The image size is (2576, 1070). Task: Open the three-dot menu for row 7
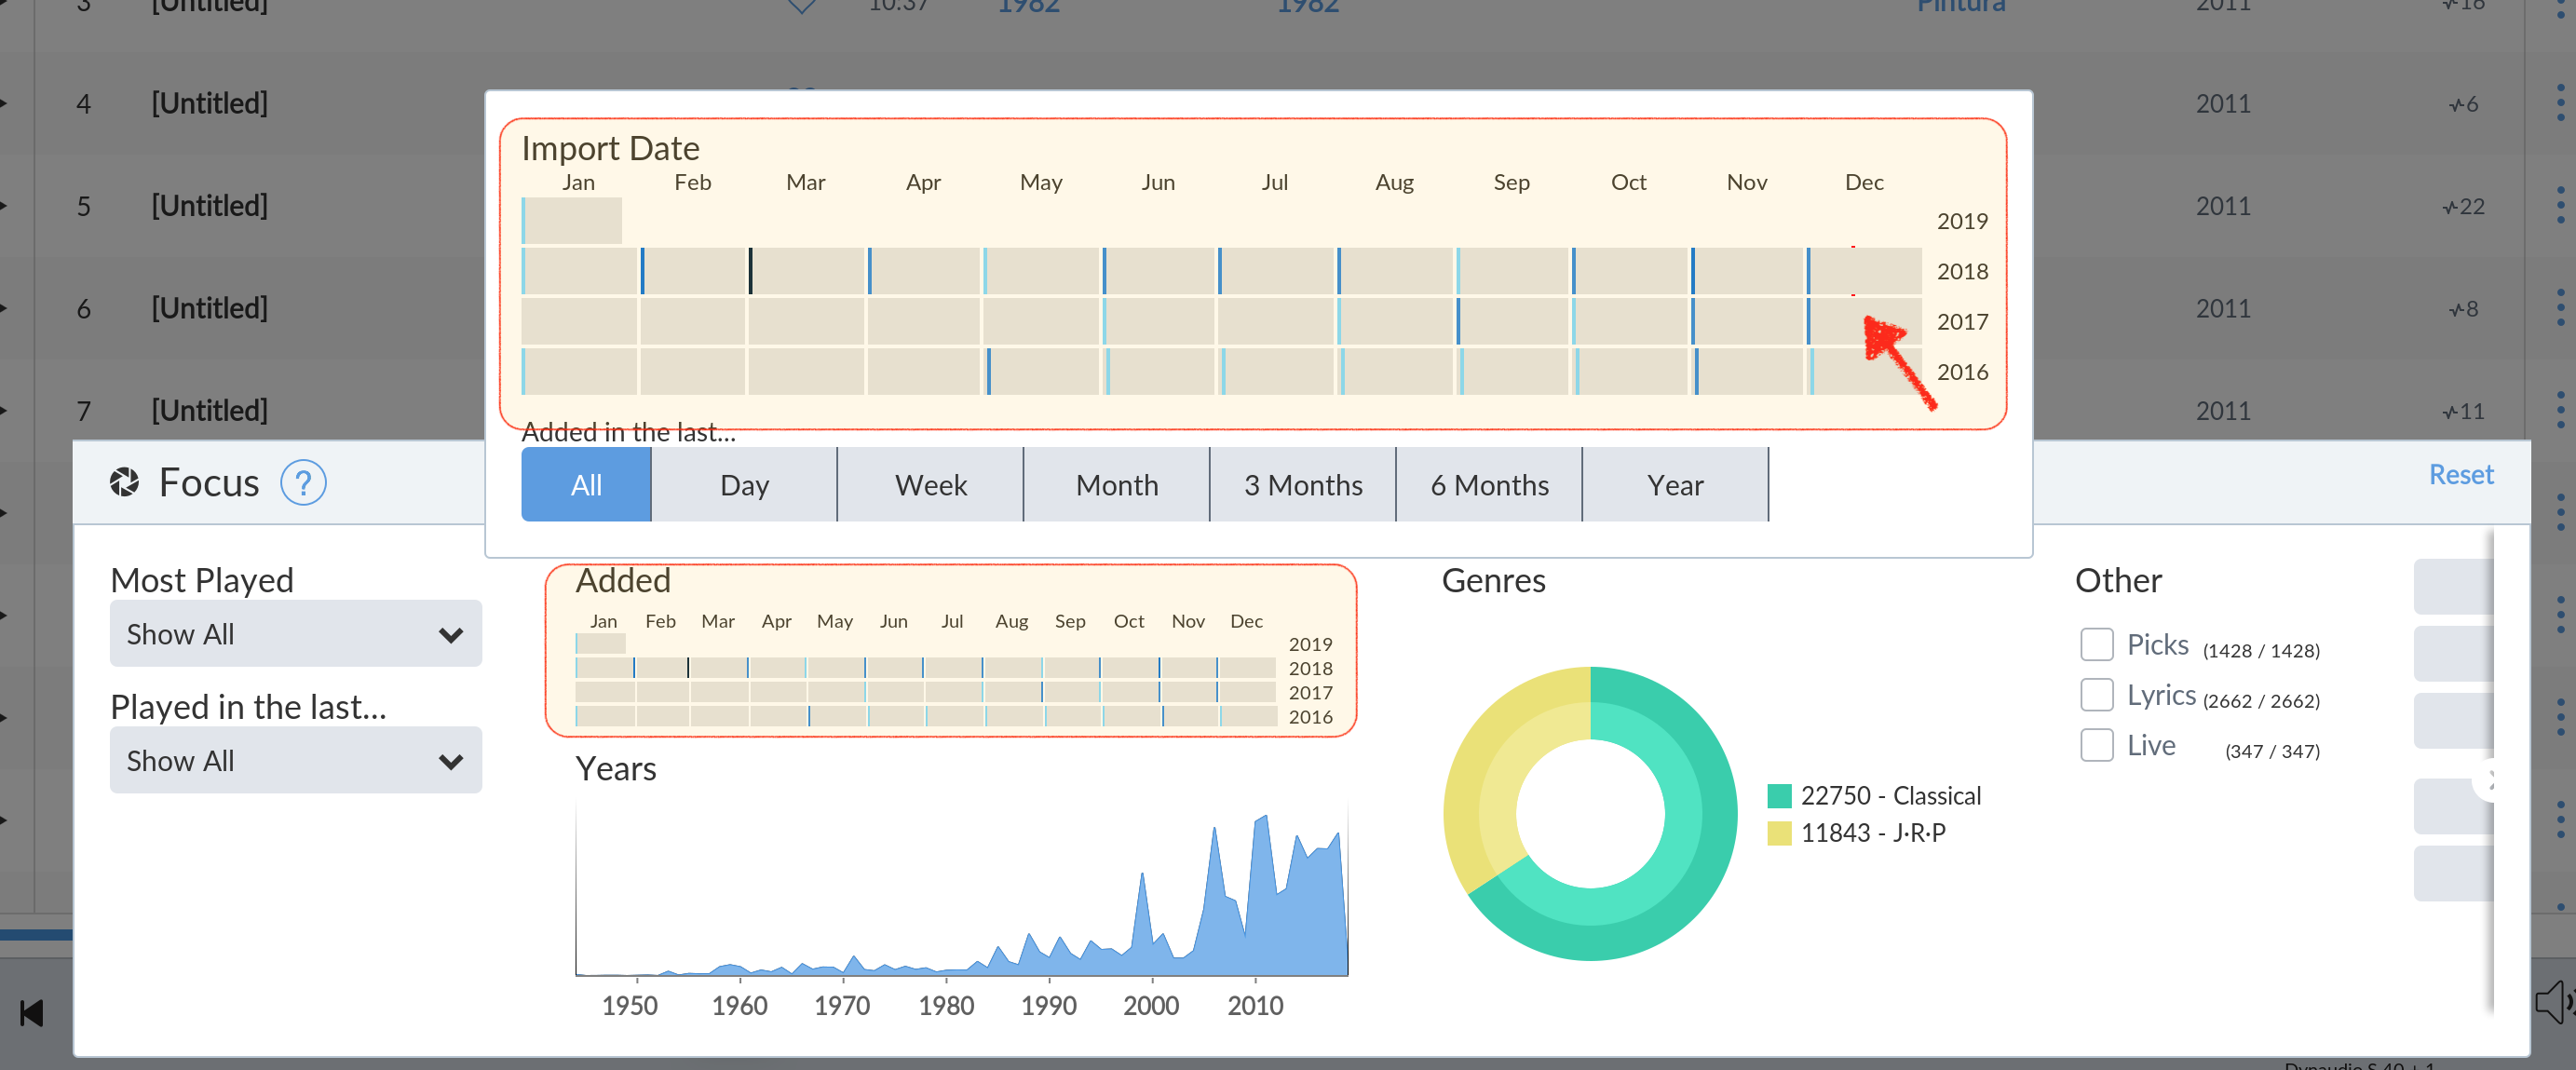pos(2559,410)
